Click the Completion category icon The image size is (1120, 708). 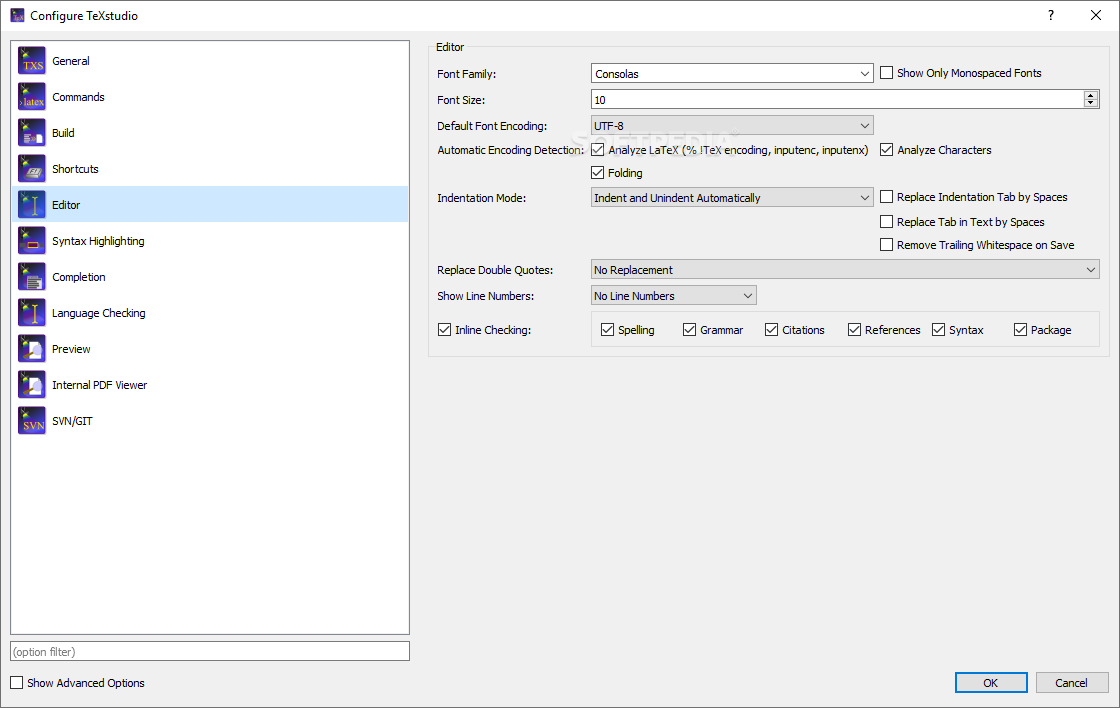(x=32, y=276)
